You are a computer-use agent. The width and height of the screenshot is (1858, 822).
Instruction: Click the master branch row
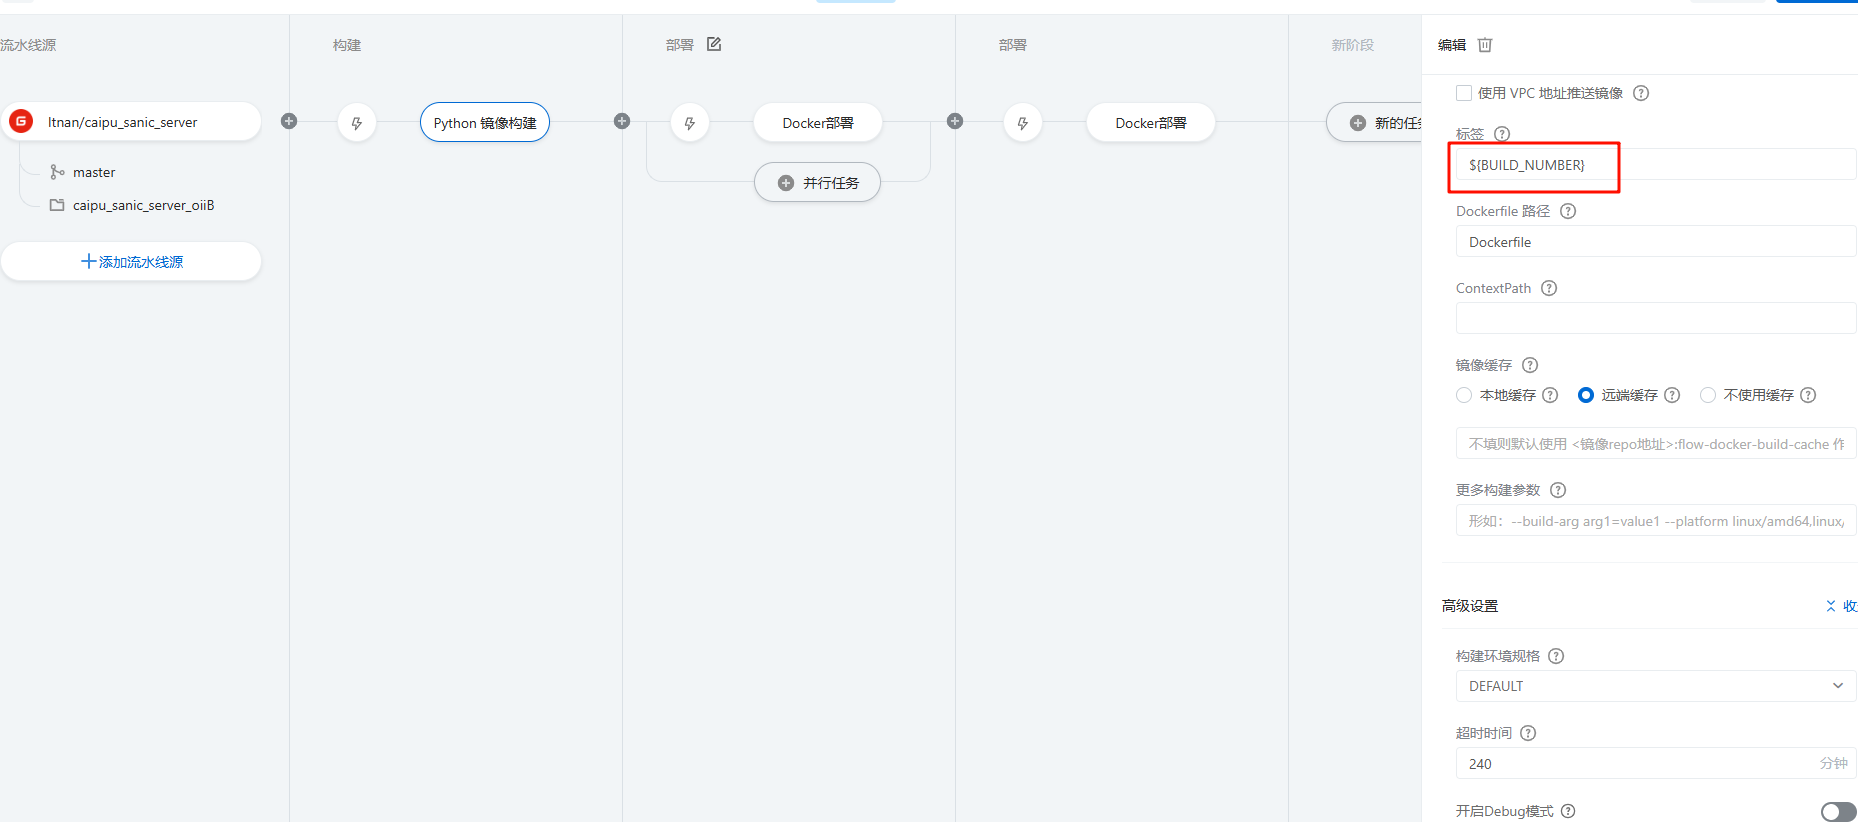pos(83,172)
